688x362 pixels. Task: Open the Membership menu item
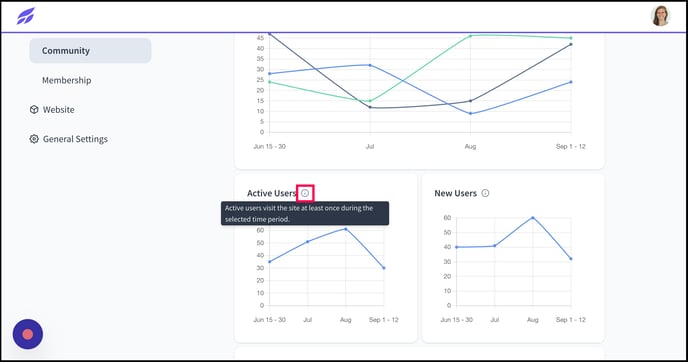(x=67, y=80)
